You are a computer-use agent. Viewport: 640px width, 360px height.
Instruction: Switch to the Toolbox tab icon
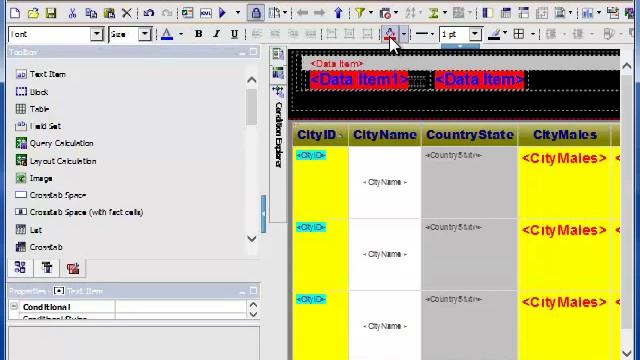point(73,268)
